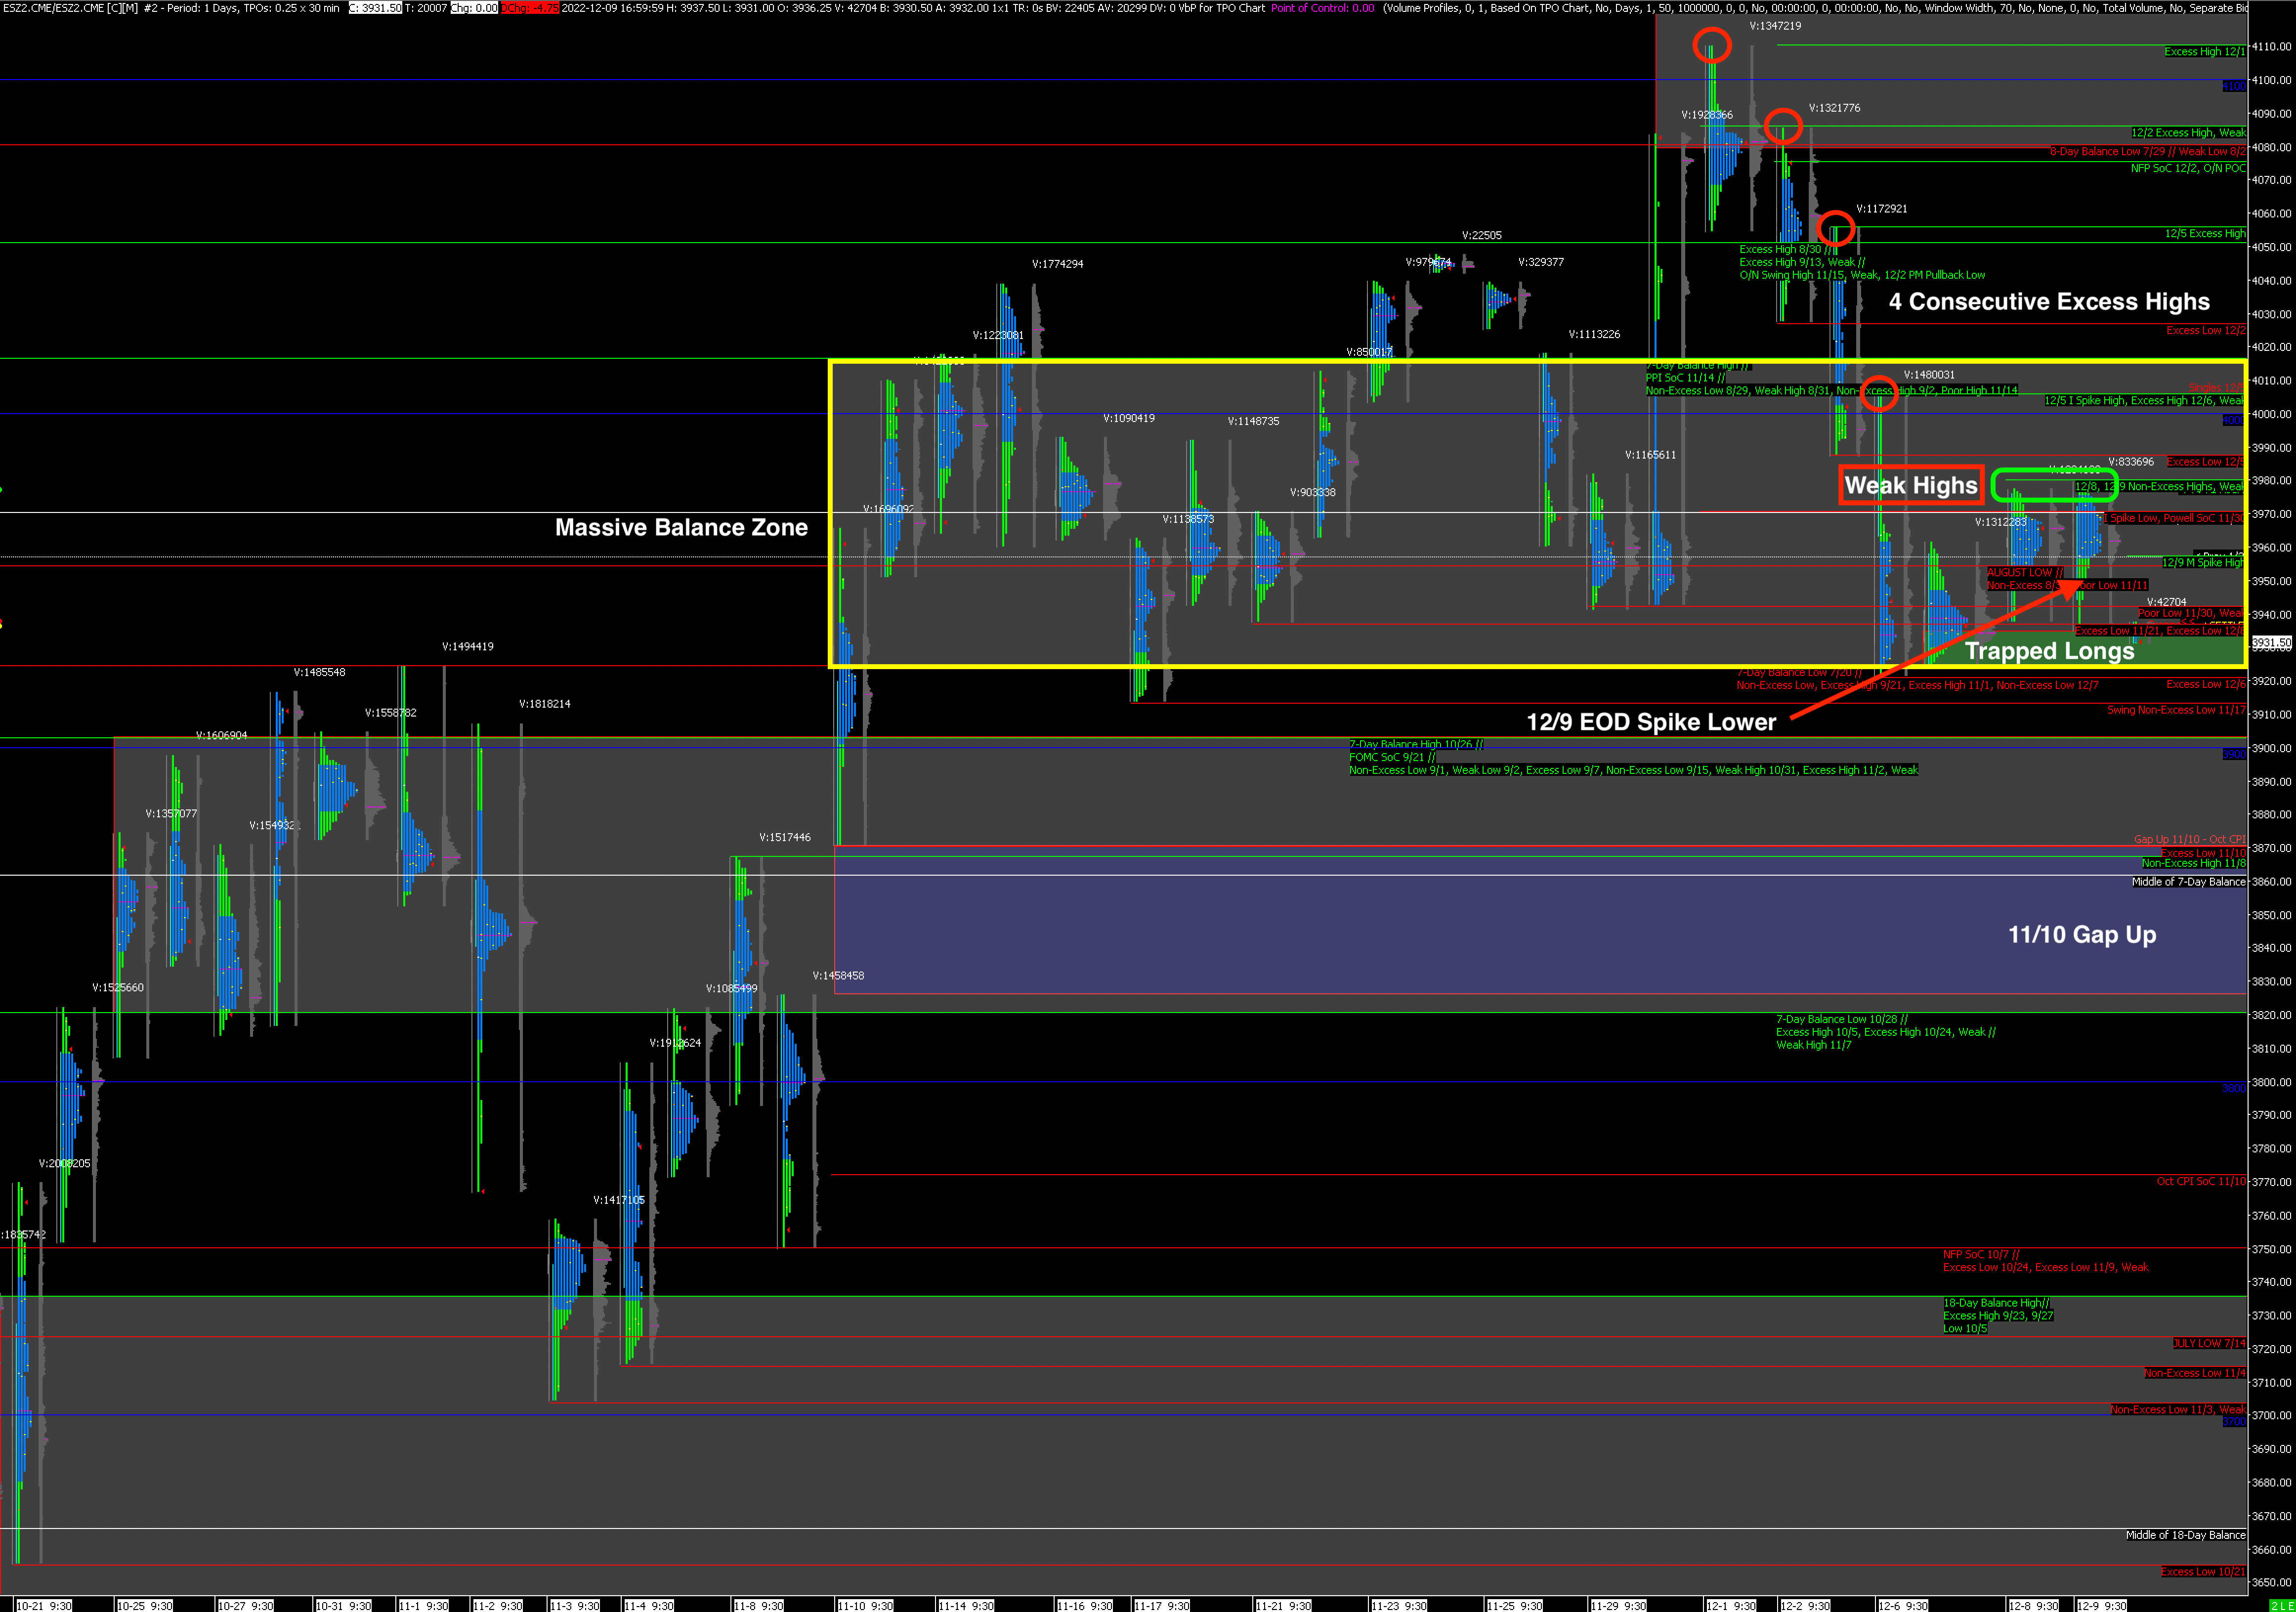
Task: Click the 11-10 9:30 date axis label
Action: pos(865,1605)
